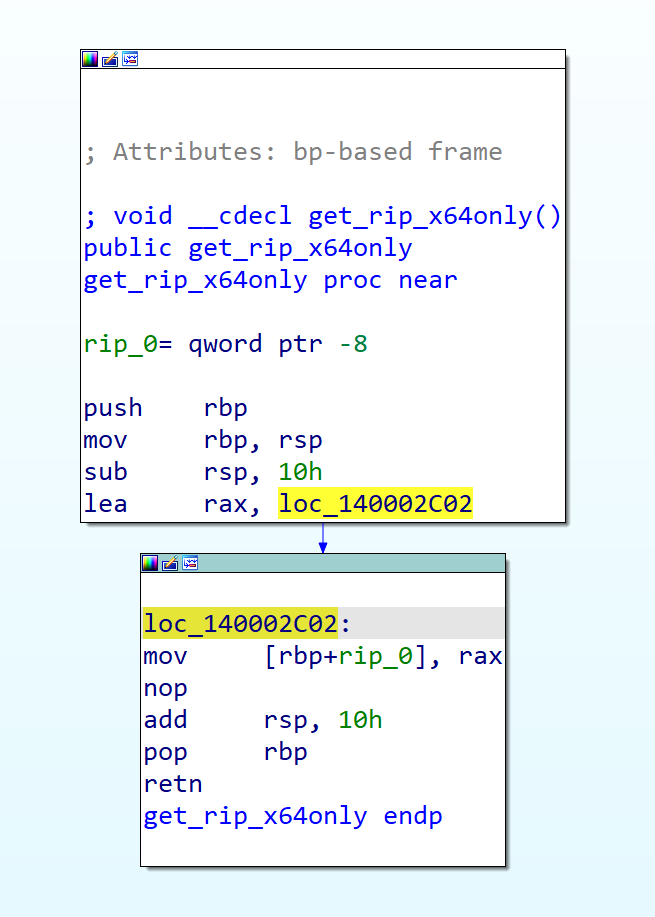Click the teal title bar of the lower block
The image size is (655, 917).
[350, 563]
